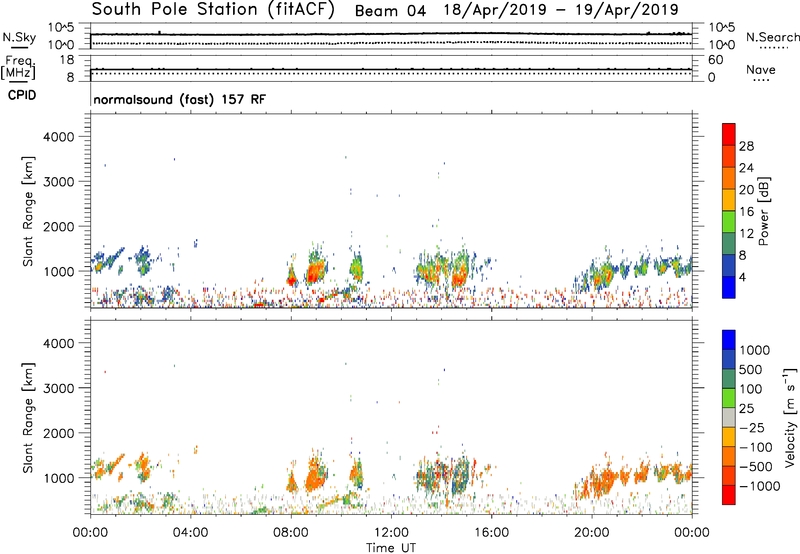Image resolution: width=800 pixels, height=554 pixels.
Task: Click the 12:00 time axis tick label
Action: [391, 533]
